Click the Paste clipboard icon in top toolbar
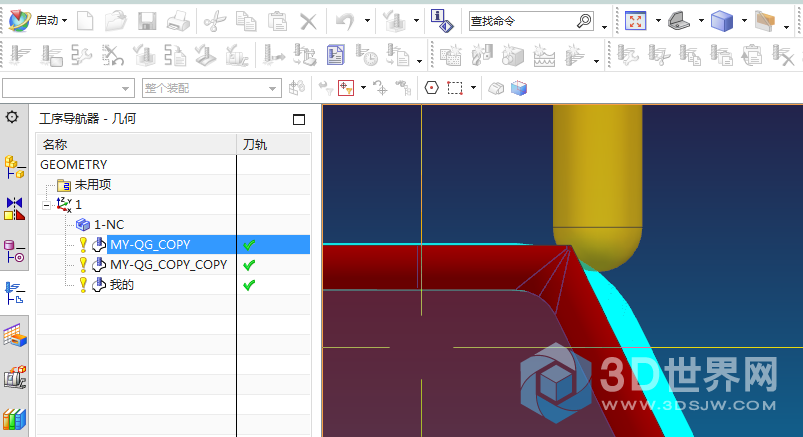The image size is (803, 437). (x=278, y=21)
